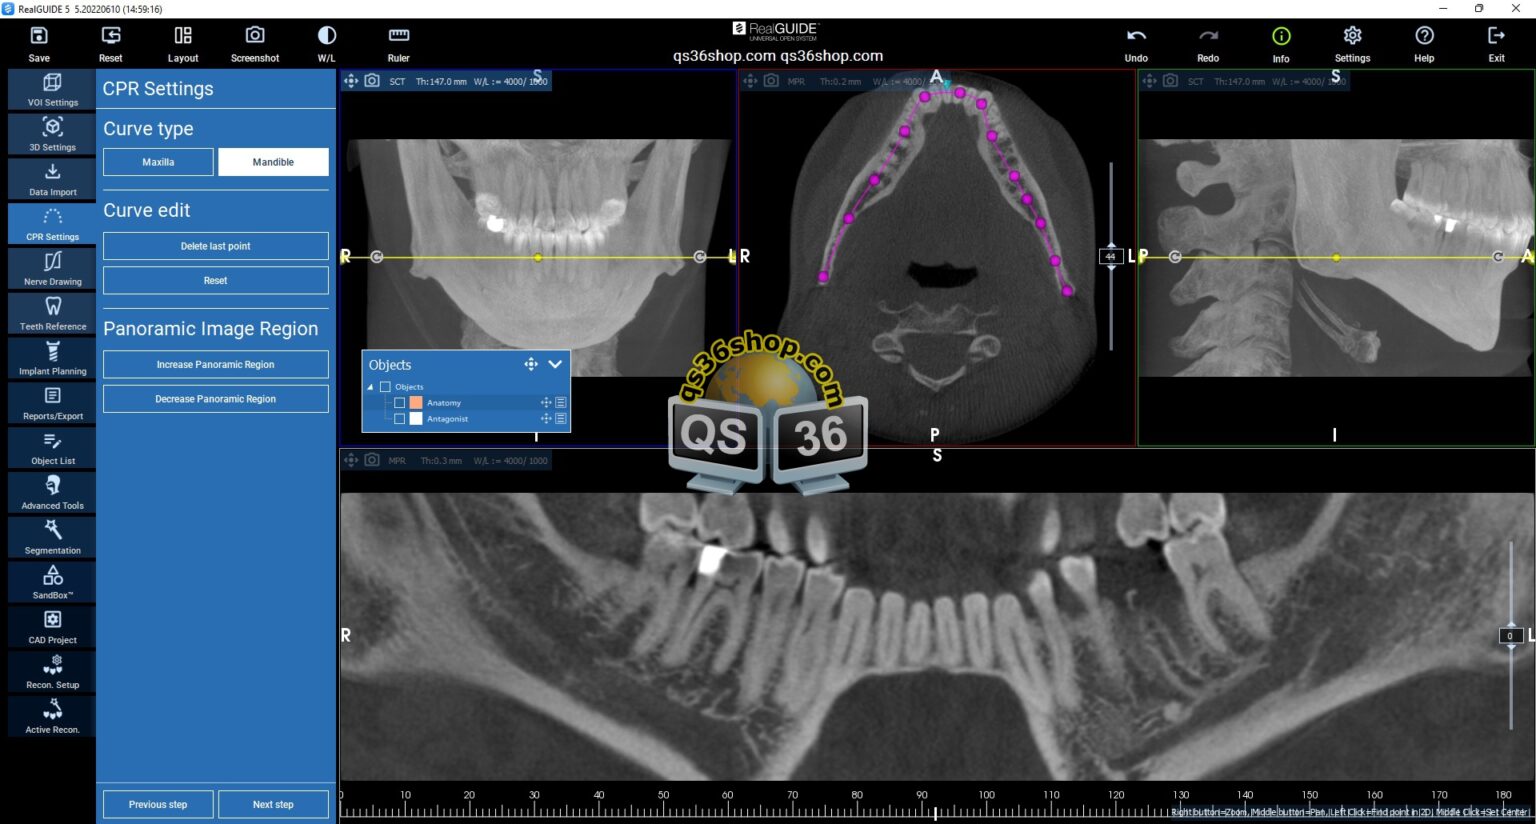Select the Implant Planning tool
1536x824 pixels.
point(51,358)
